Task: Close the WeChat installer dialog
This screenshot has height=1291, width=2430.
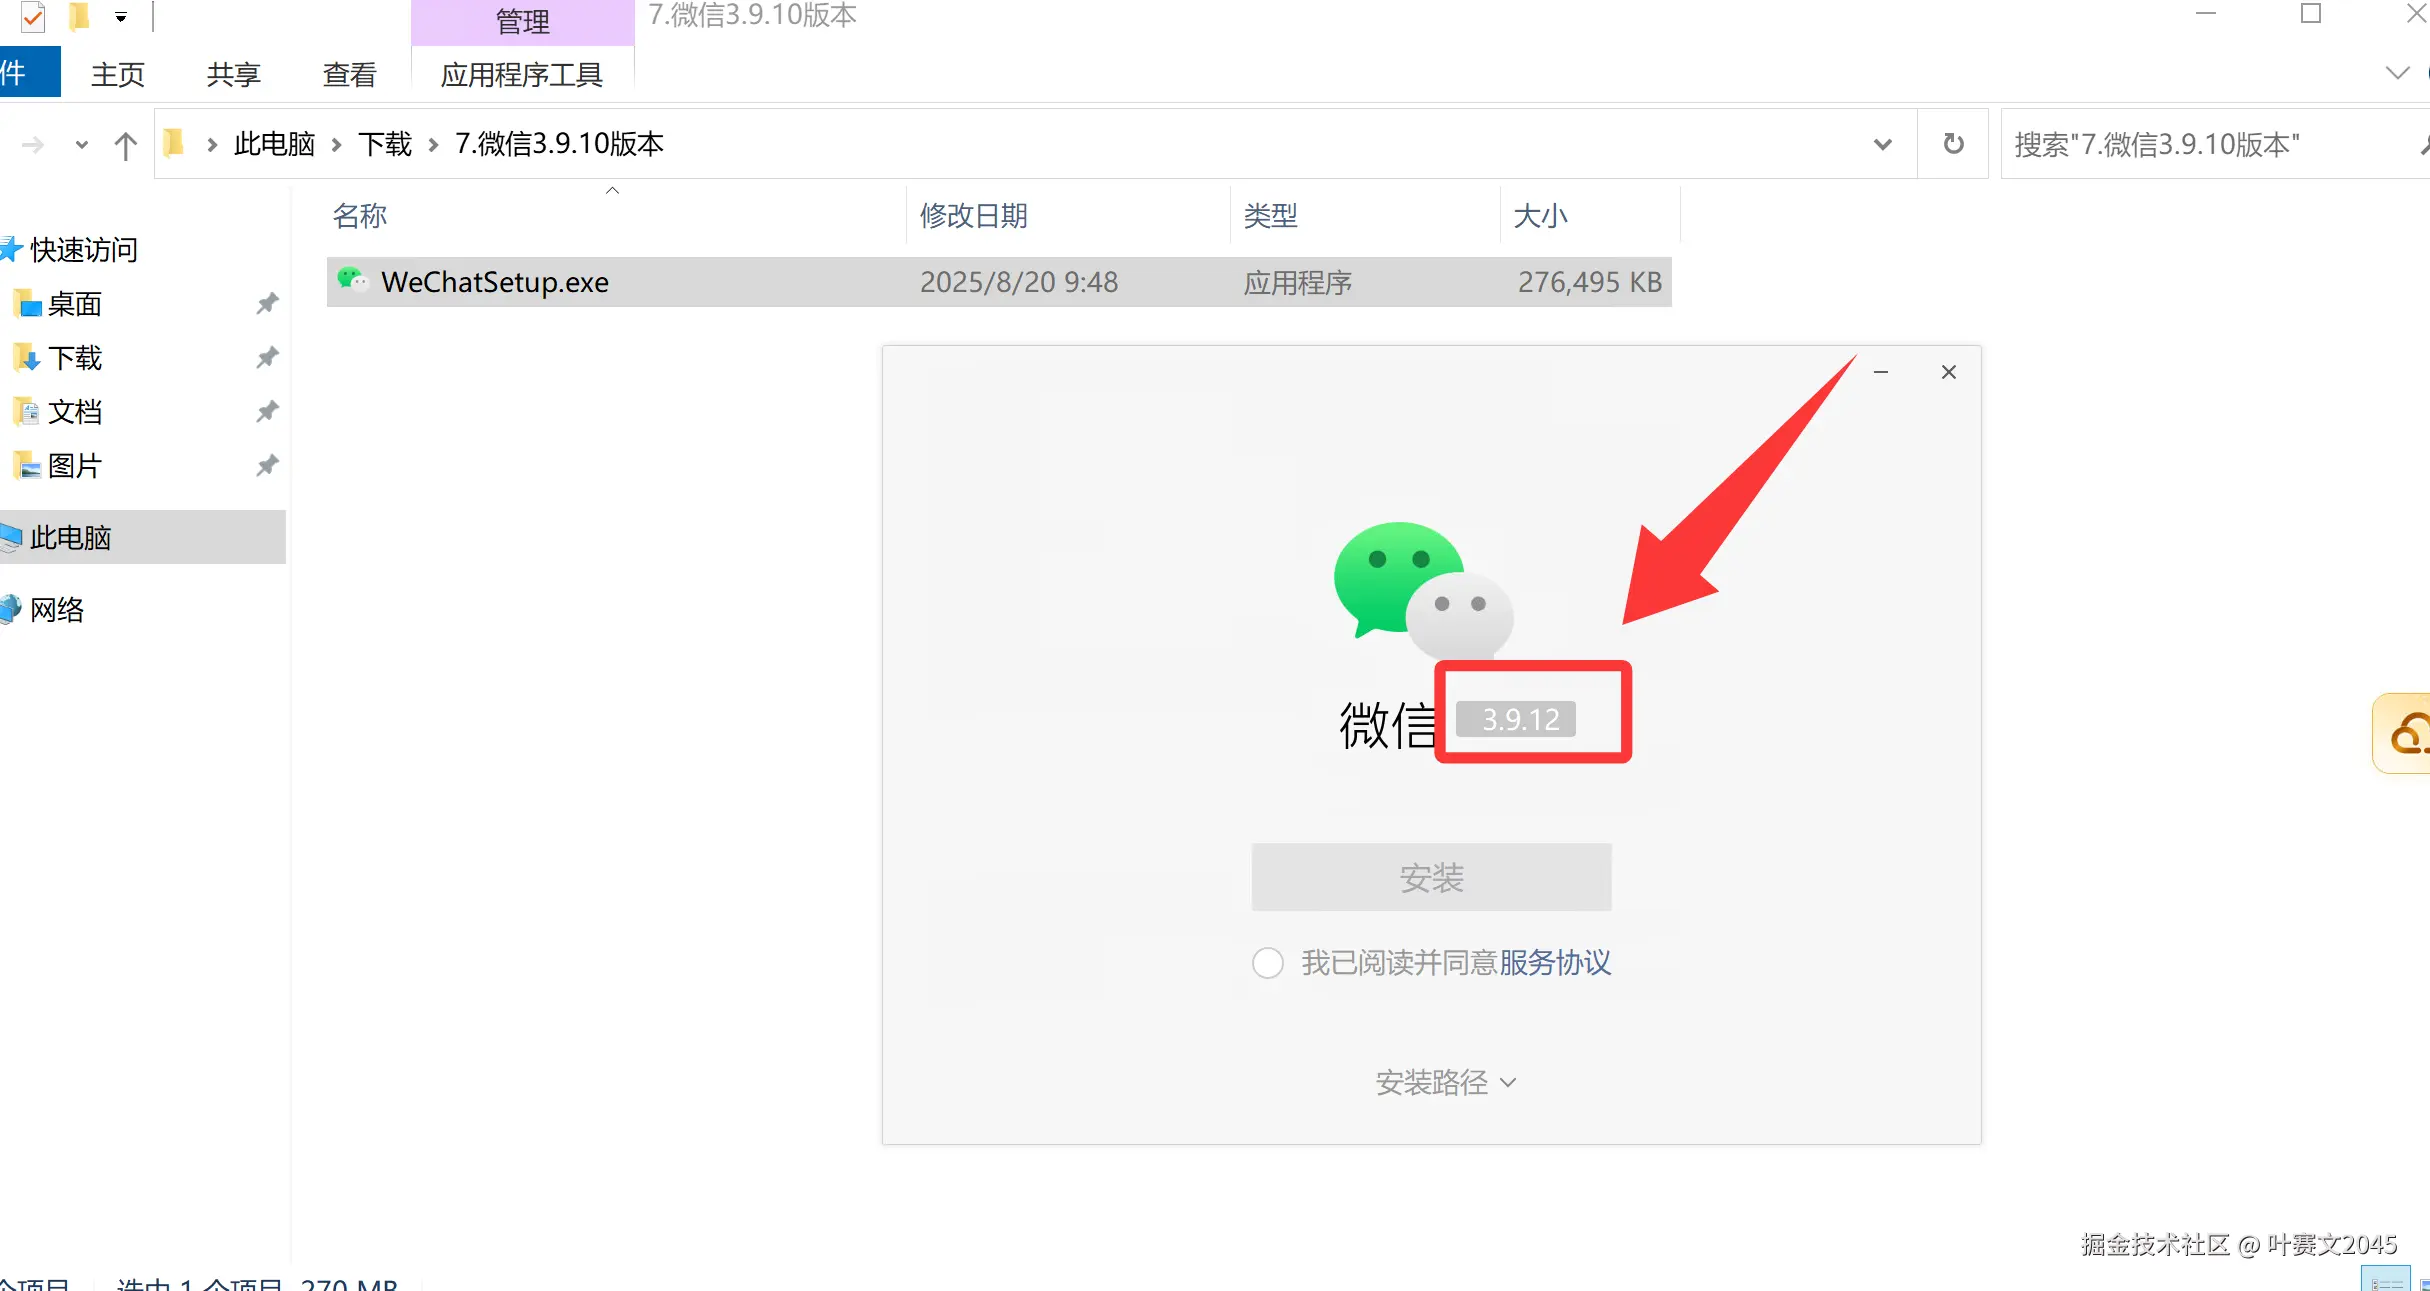Action: [x=1948, y=372]
